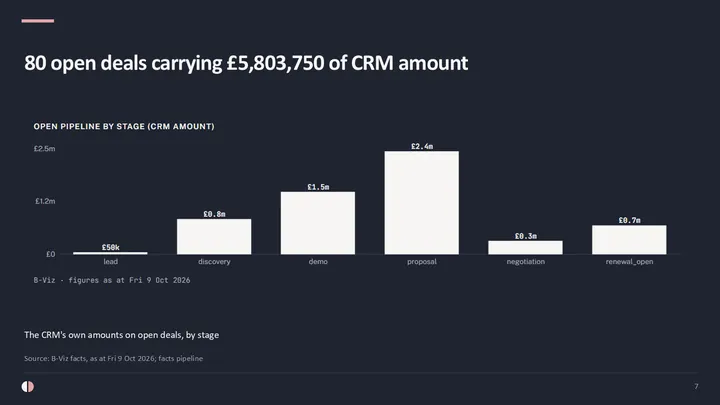Click the slide page number 7
The image size is (720, 405).
coord(696,386)
